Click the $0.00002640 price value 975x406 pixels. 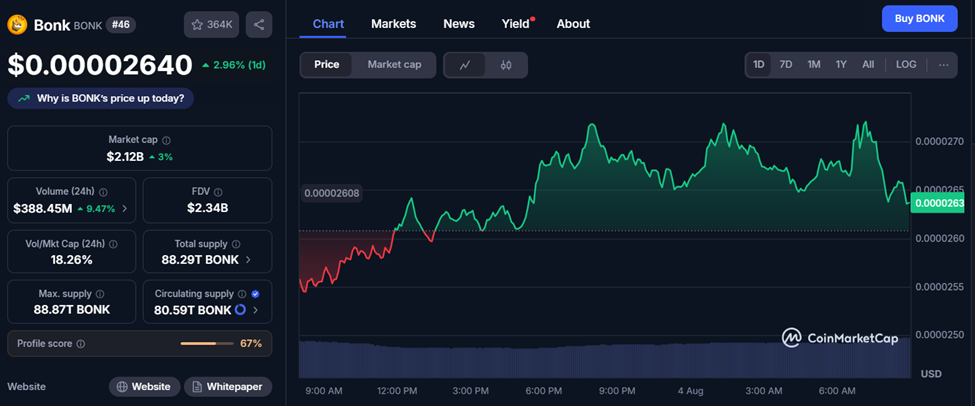tap(100, 65)
